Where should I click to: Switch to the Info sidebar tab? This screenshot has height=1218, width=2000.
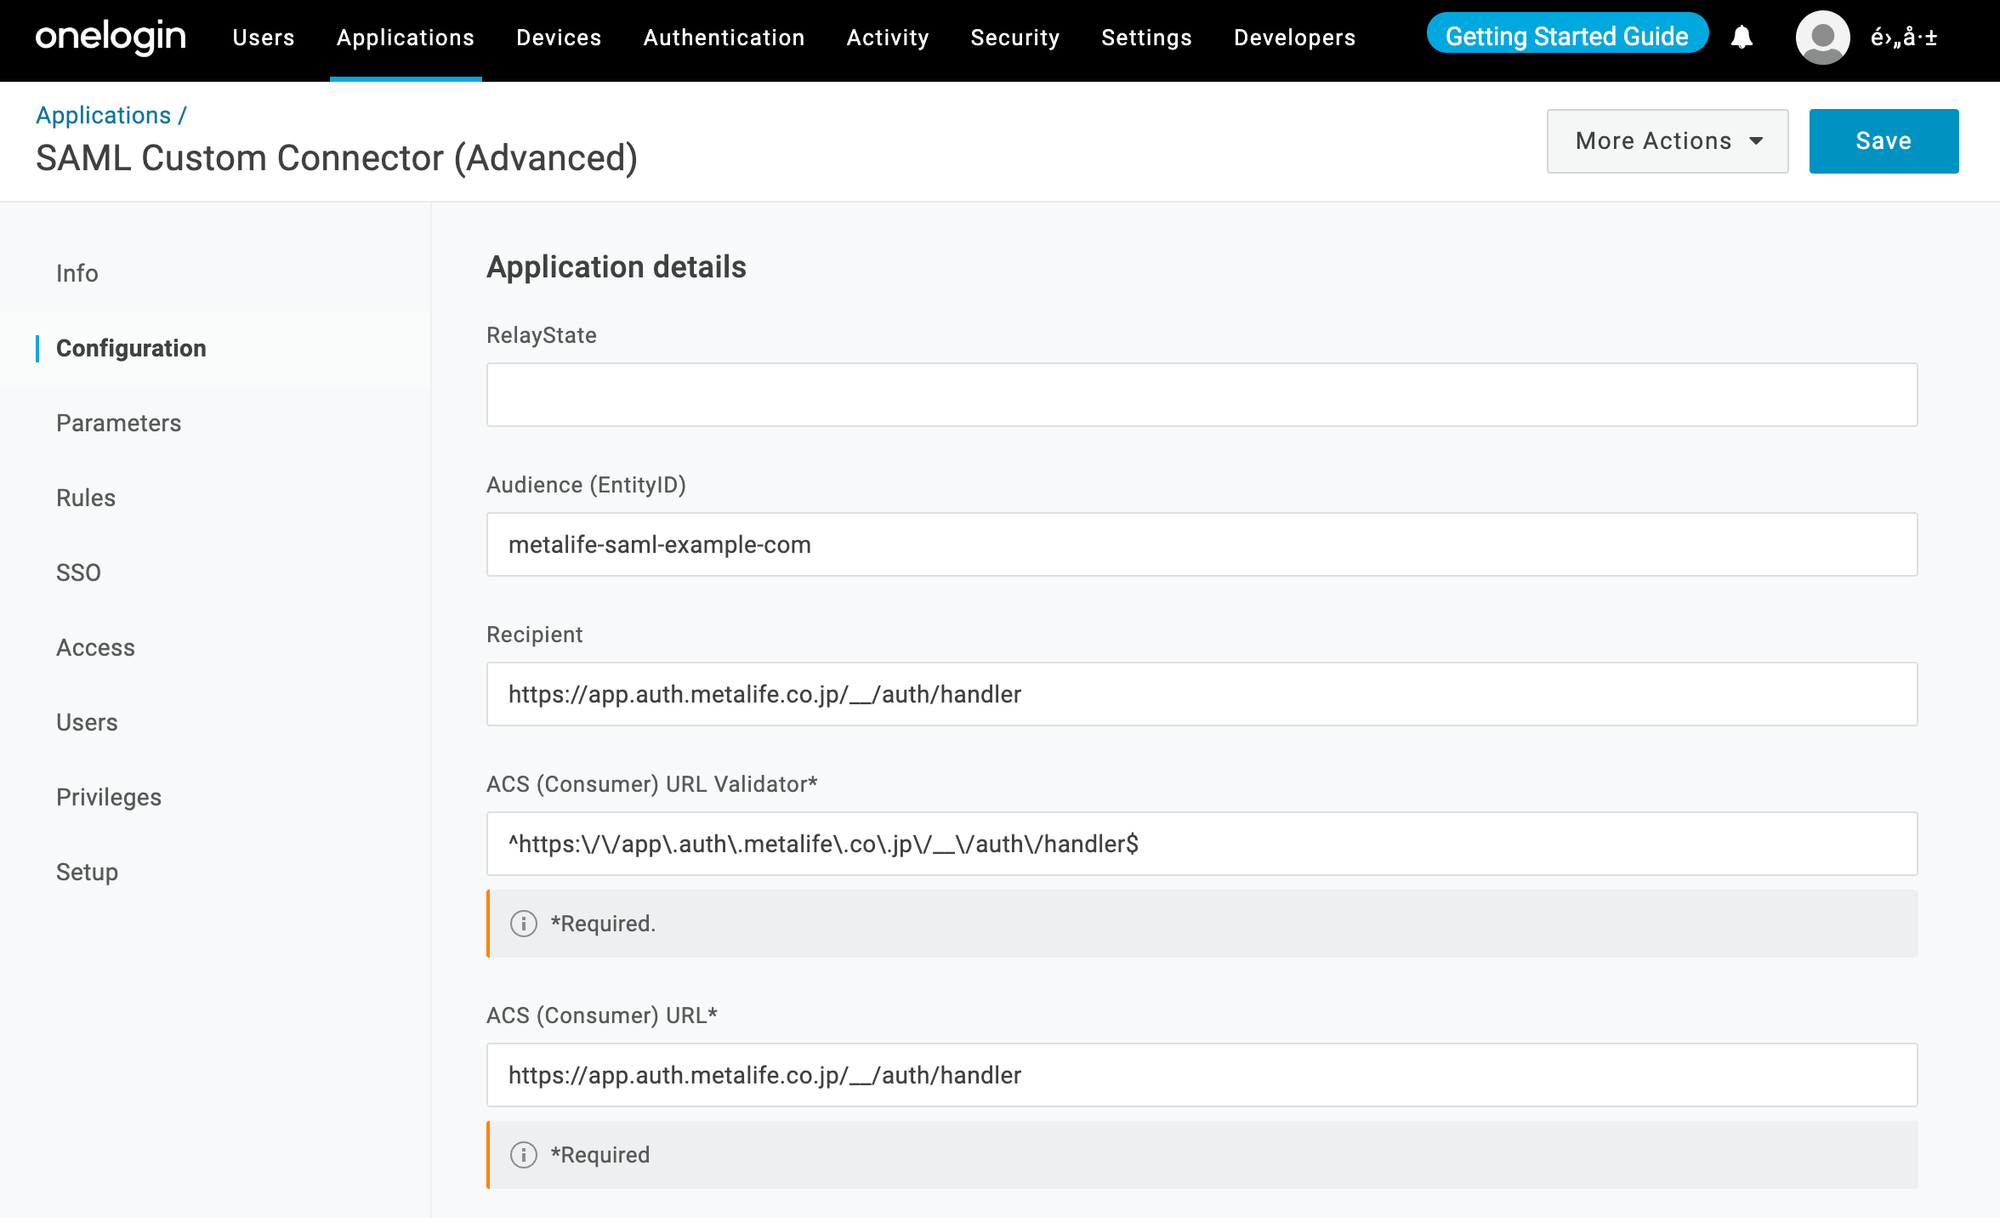215,273
